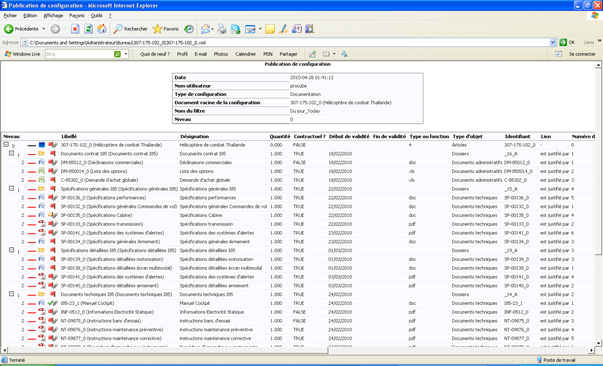Open the Affichage menu
The height and width of the screenshot is (366, 603).
click(x=53, y=16)
